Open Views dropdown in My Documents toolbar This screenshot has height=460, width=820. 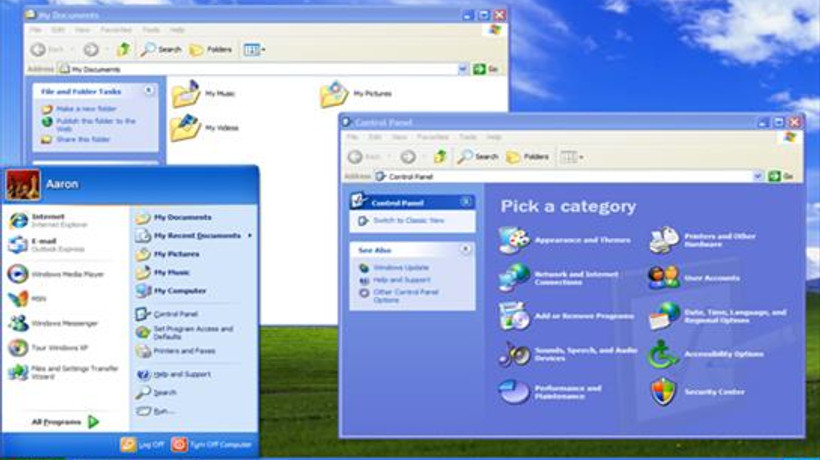(x=254, y=50)
